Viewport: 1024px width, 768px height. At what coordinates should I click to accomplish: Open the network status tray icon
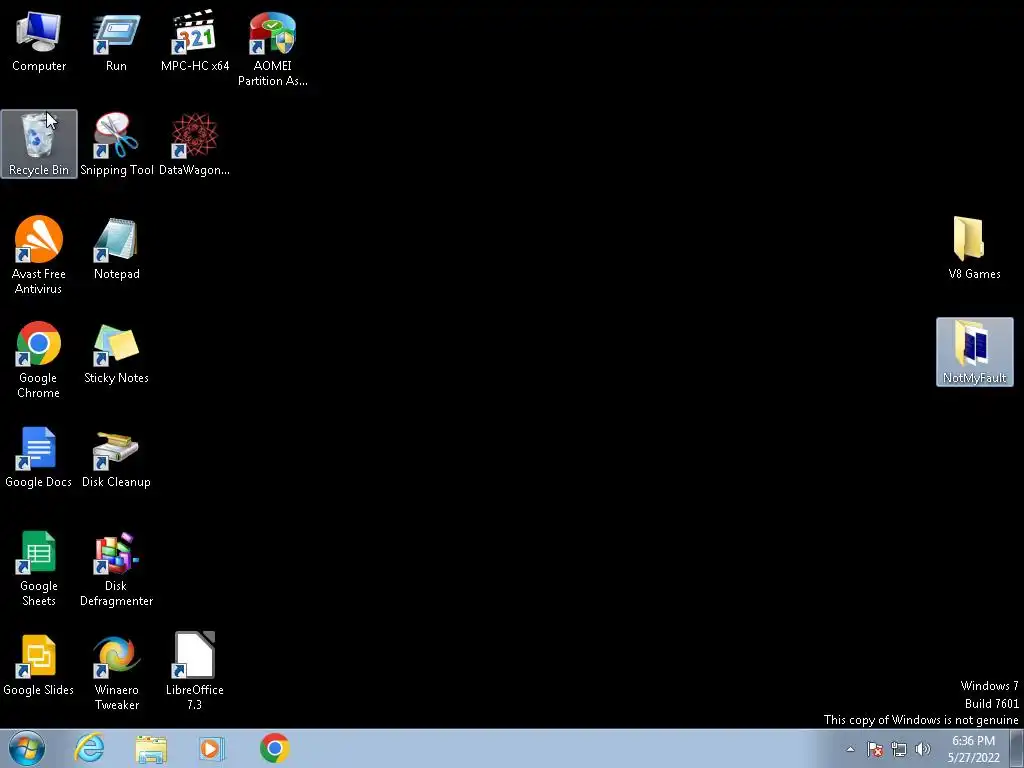pos(899,749)
